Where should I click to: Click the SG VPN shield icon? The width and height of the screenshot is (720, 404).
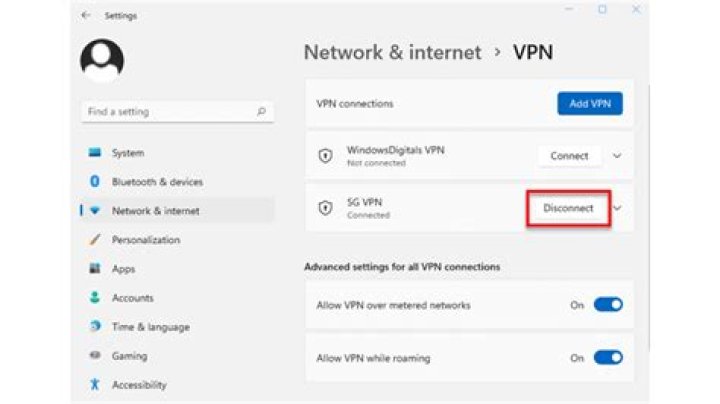324,207
